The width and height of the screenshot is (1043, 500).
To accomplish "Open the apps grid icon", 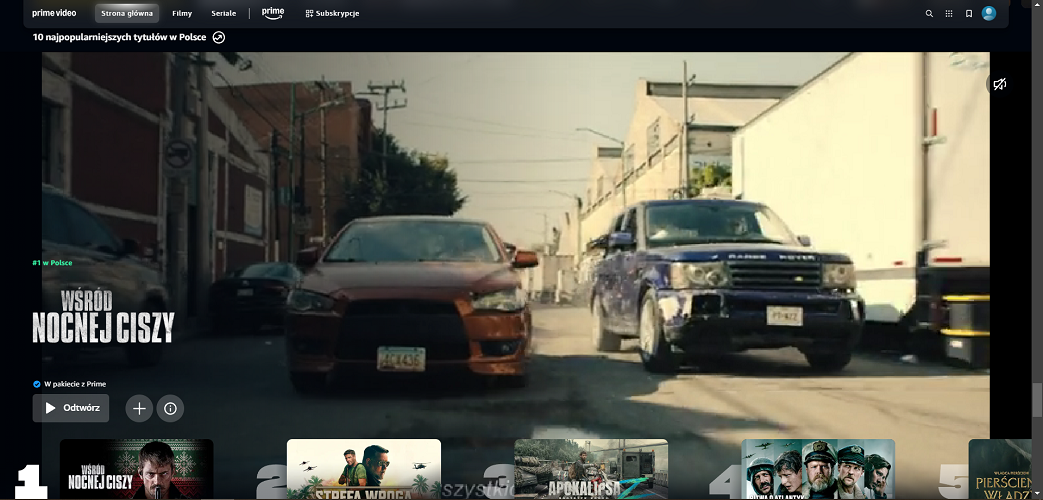I will point(949,14).
